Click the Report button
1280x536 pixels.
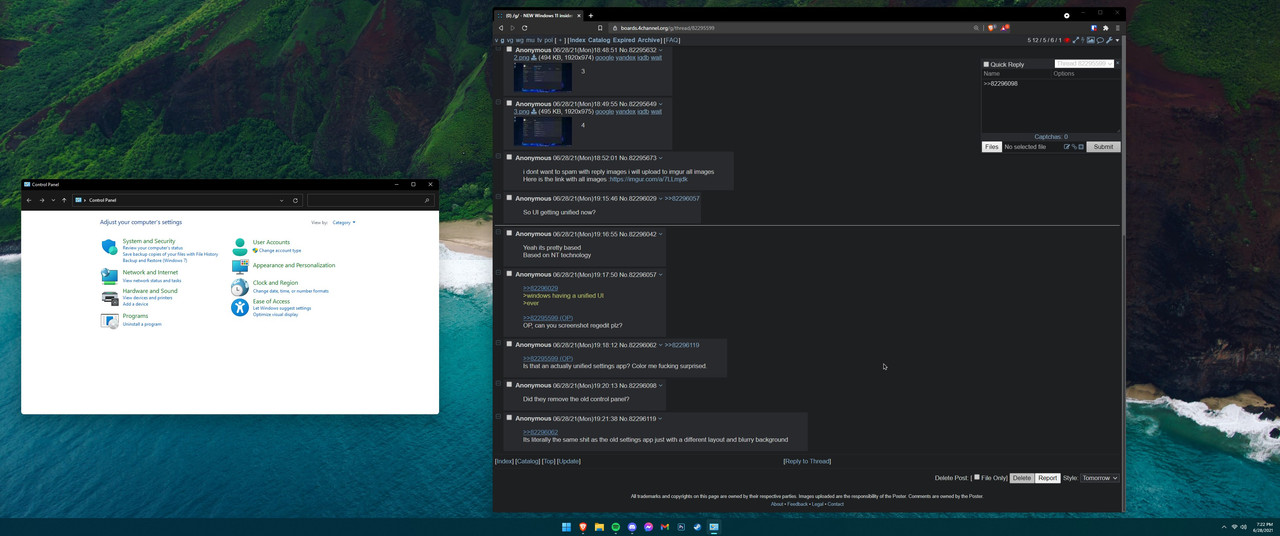1047,478
